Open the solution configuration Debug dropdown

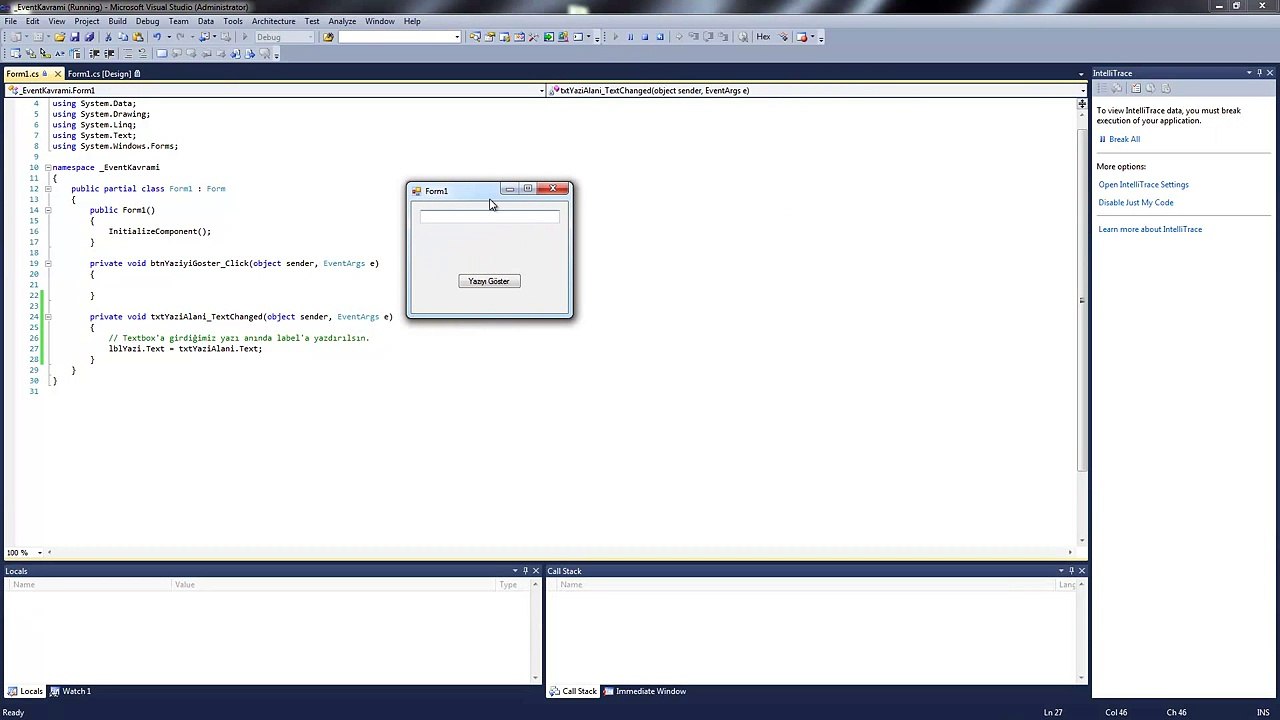click(284, 37)
